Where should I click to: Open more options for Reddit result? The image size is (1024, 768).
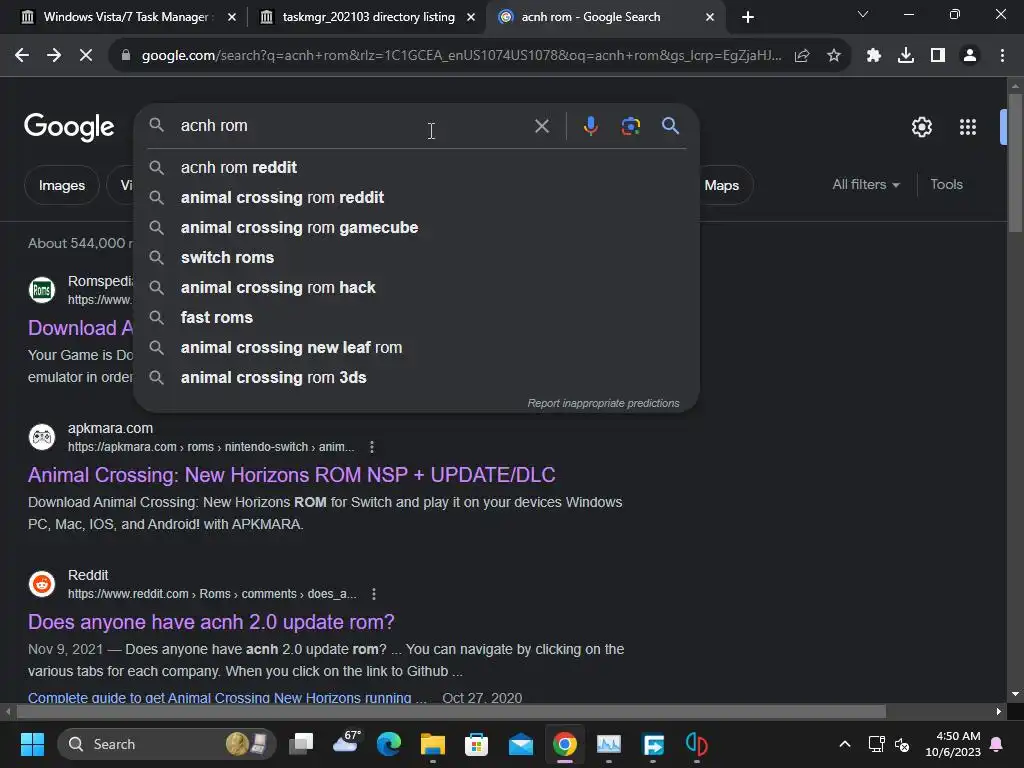374,594
